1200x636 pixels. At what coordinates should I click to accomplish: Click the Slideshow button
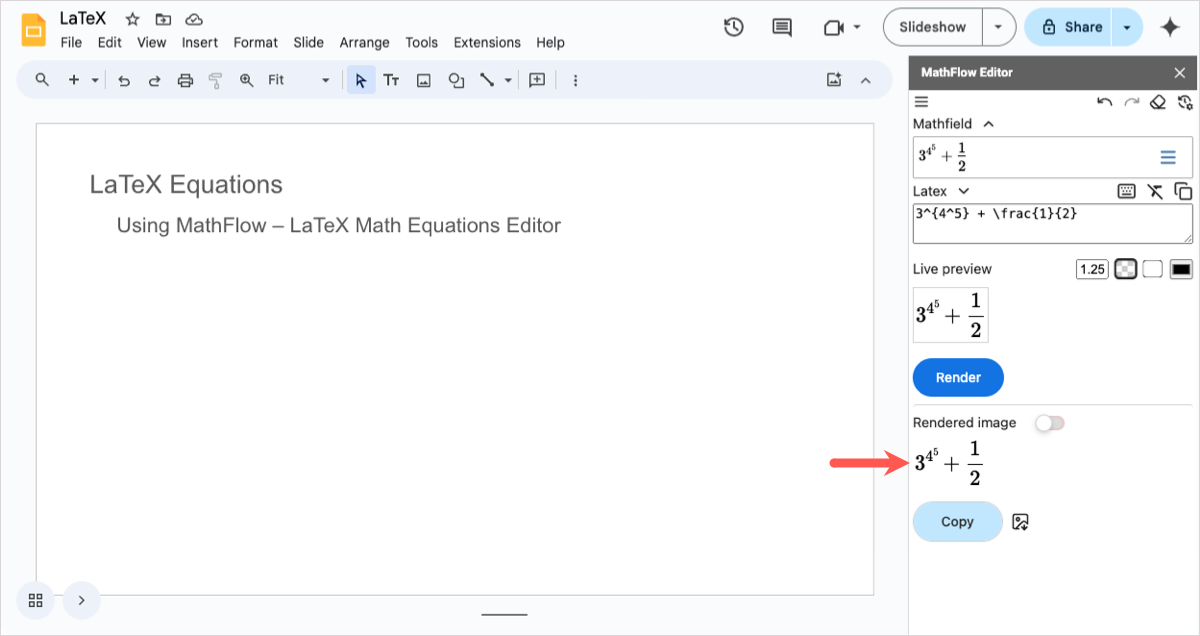click(932, 28)
